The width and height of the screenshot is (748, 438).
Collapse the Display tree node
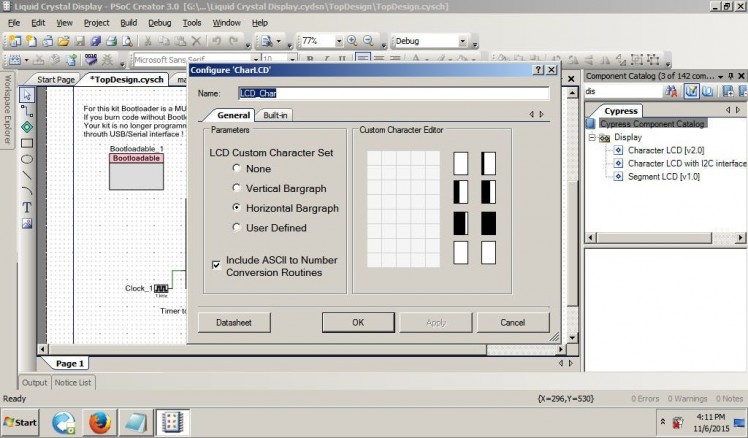pyautogui.click(x=593, y=137)
